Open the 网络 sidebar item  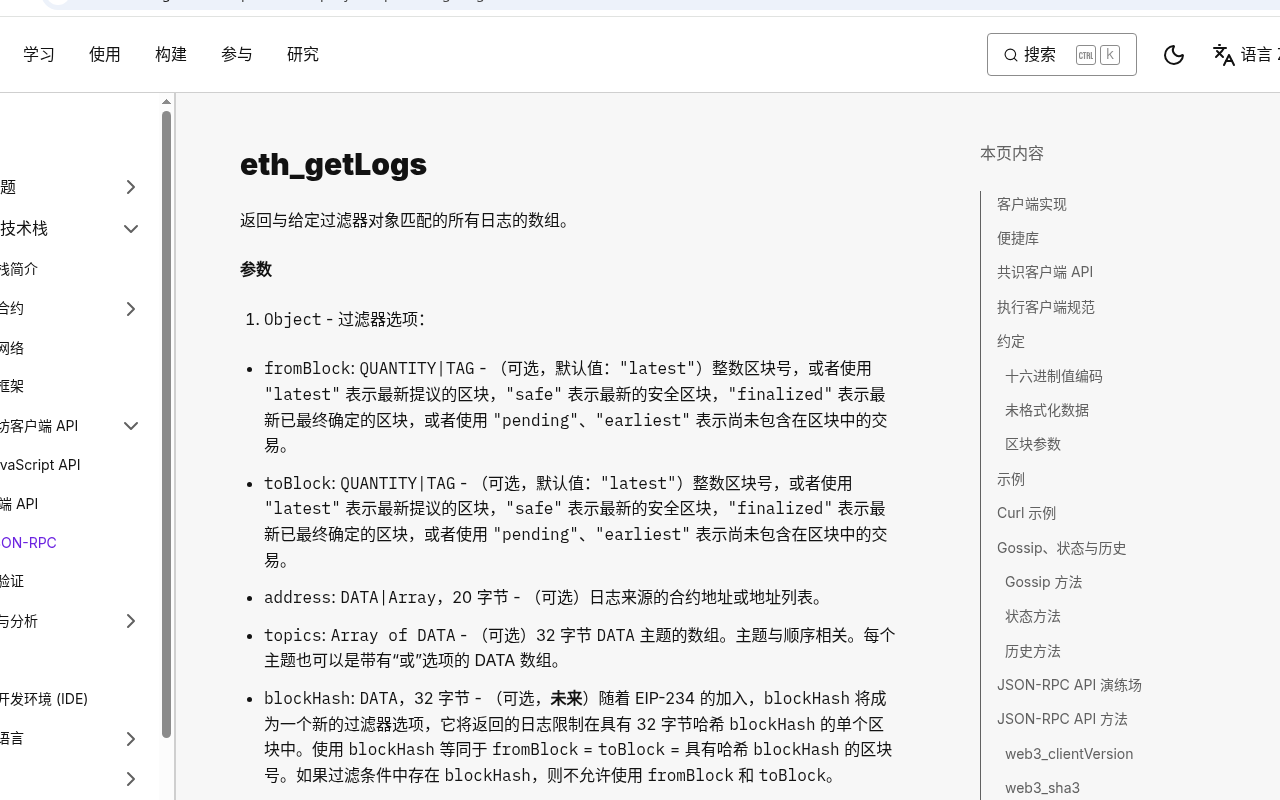click(x=12, y=348)
